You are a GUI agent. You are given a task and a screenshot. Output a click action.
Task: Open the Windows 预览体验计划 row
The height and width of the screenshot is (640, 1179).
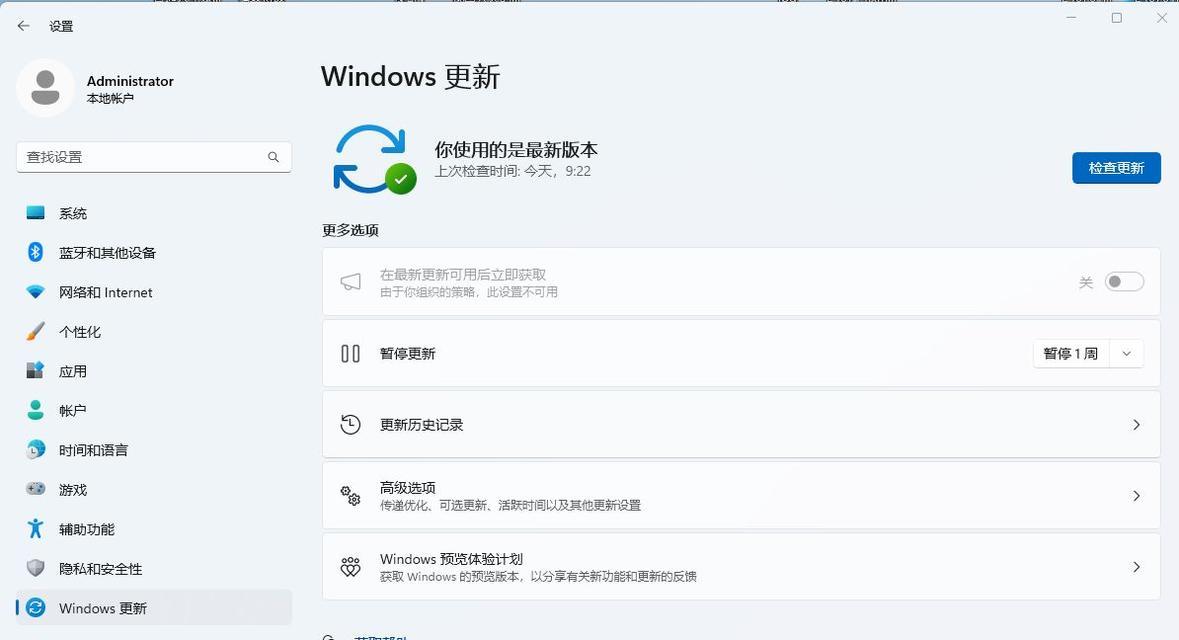(741, 567)
